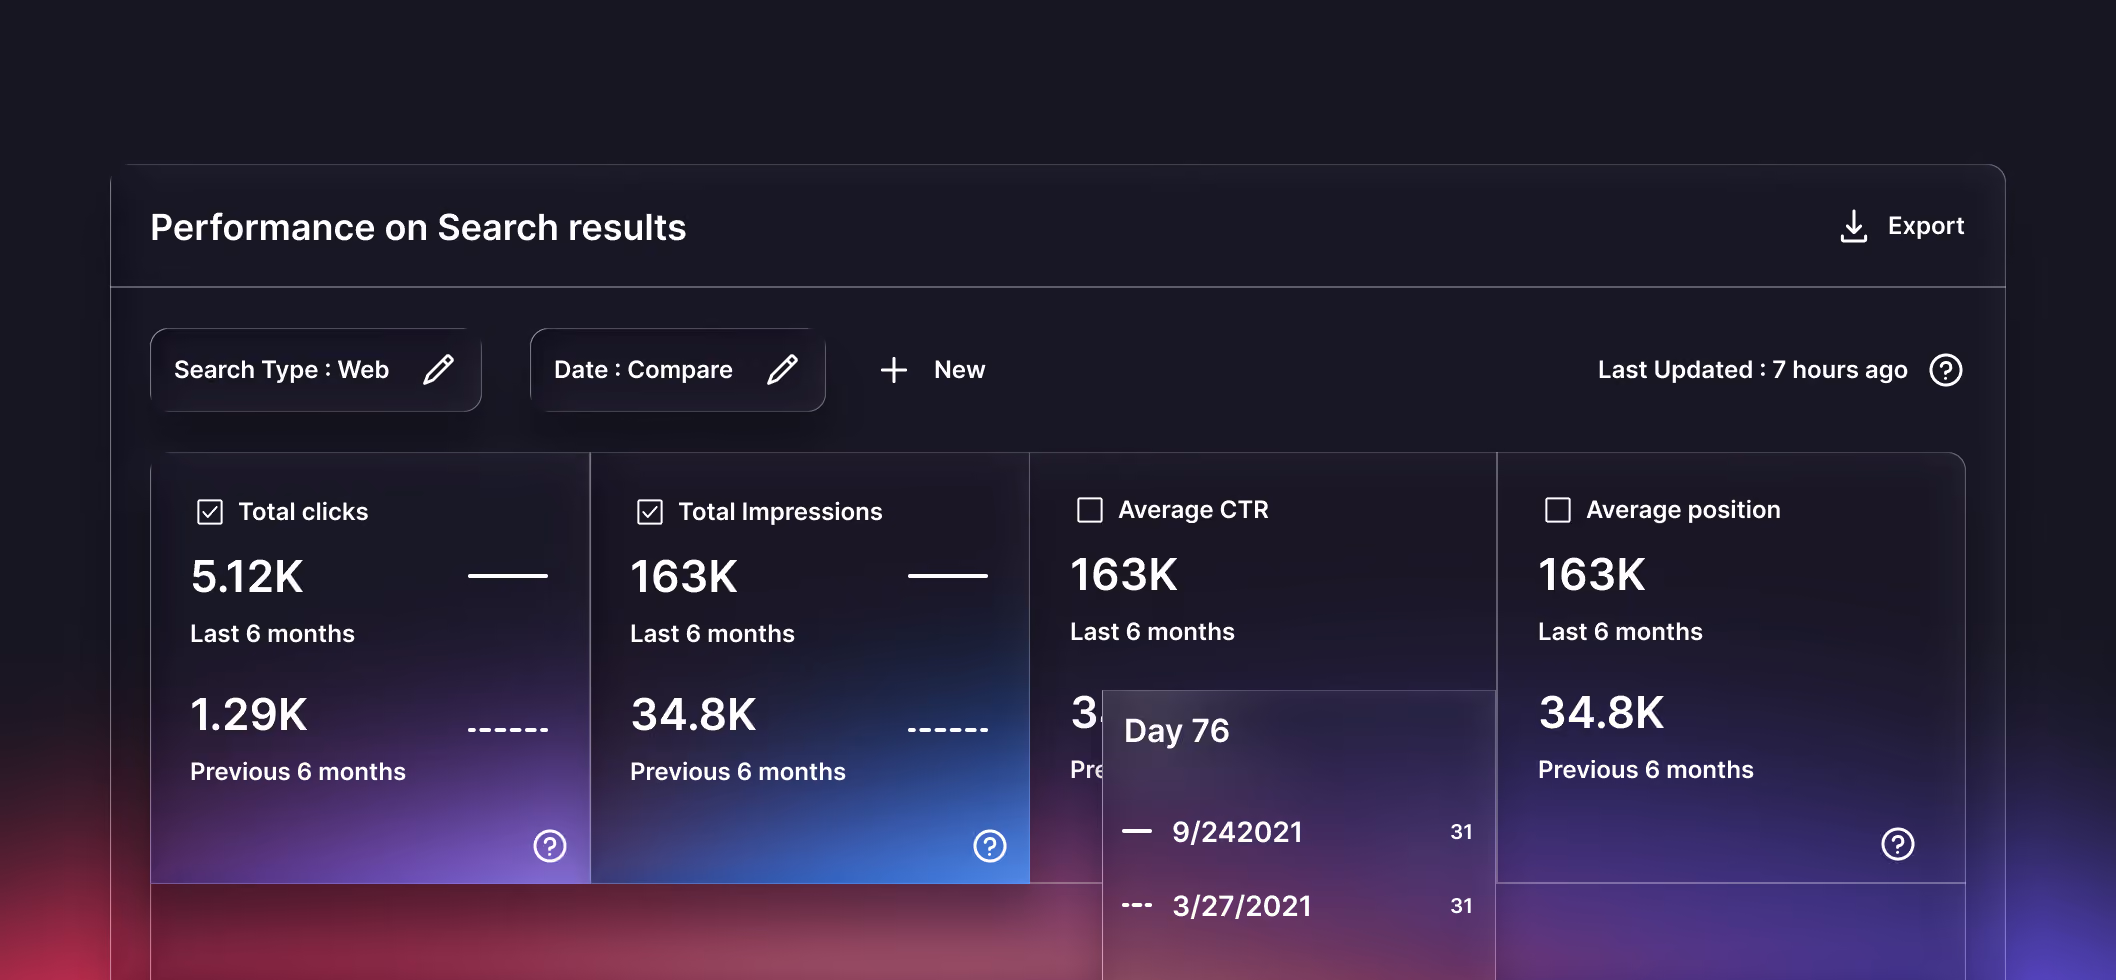Click the 5.12K value in Total clicks
This screenshot has height=980, width=2116.
click(x=247, y=577)
